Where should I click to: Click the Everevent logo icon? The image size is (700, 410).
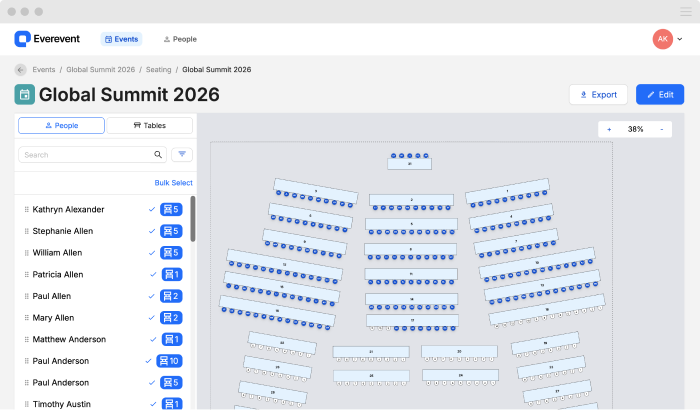coord(22,39)
